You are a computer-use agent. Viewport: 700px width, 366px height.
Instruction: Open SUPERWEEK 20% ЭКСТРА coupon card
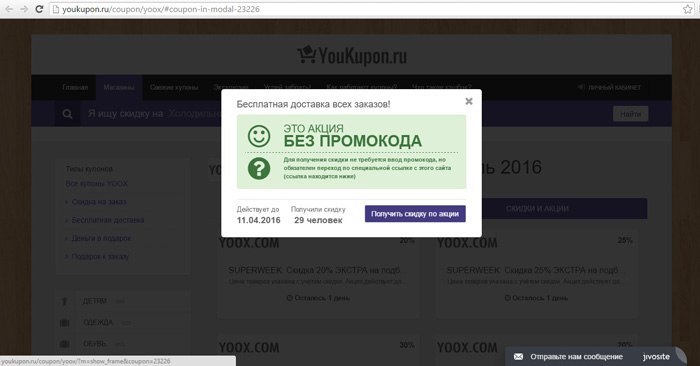[x=318, y=274]
